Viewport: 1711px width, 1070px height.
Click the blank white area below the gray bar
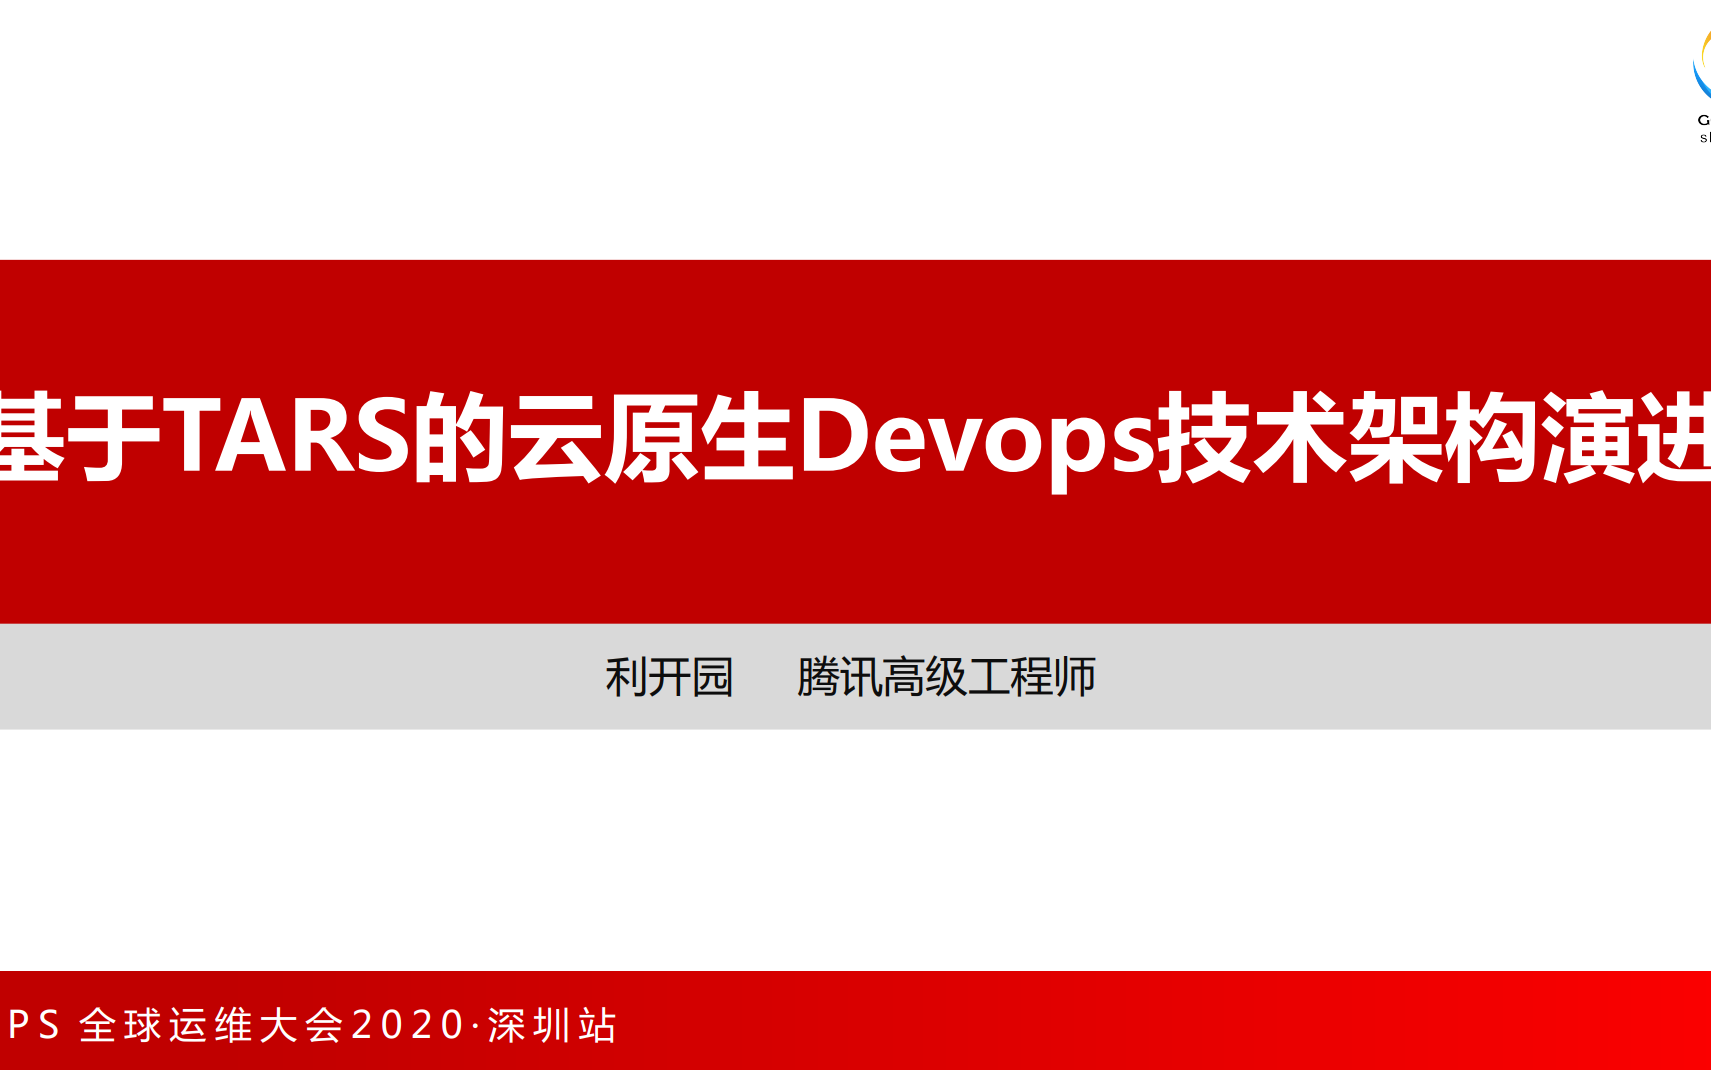855,850
